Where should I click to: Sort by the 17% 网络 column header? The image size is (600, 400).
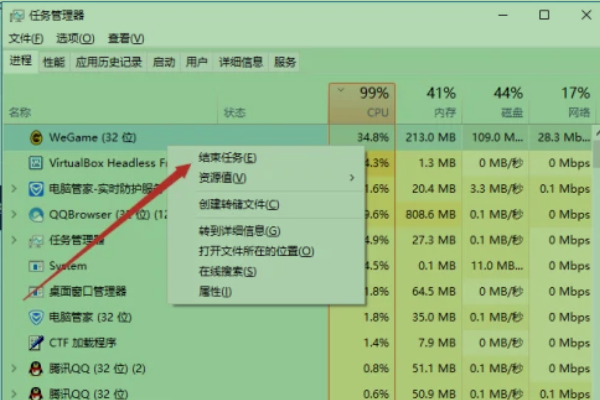[x=562, y=103]
